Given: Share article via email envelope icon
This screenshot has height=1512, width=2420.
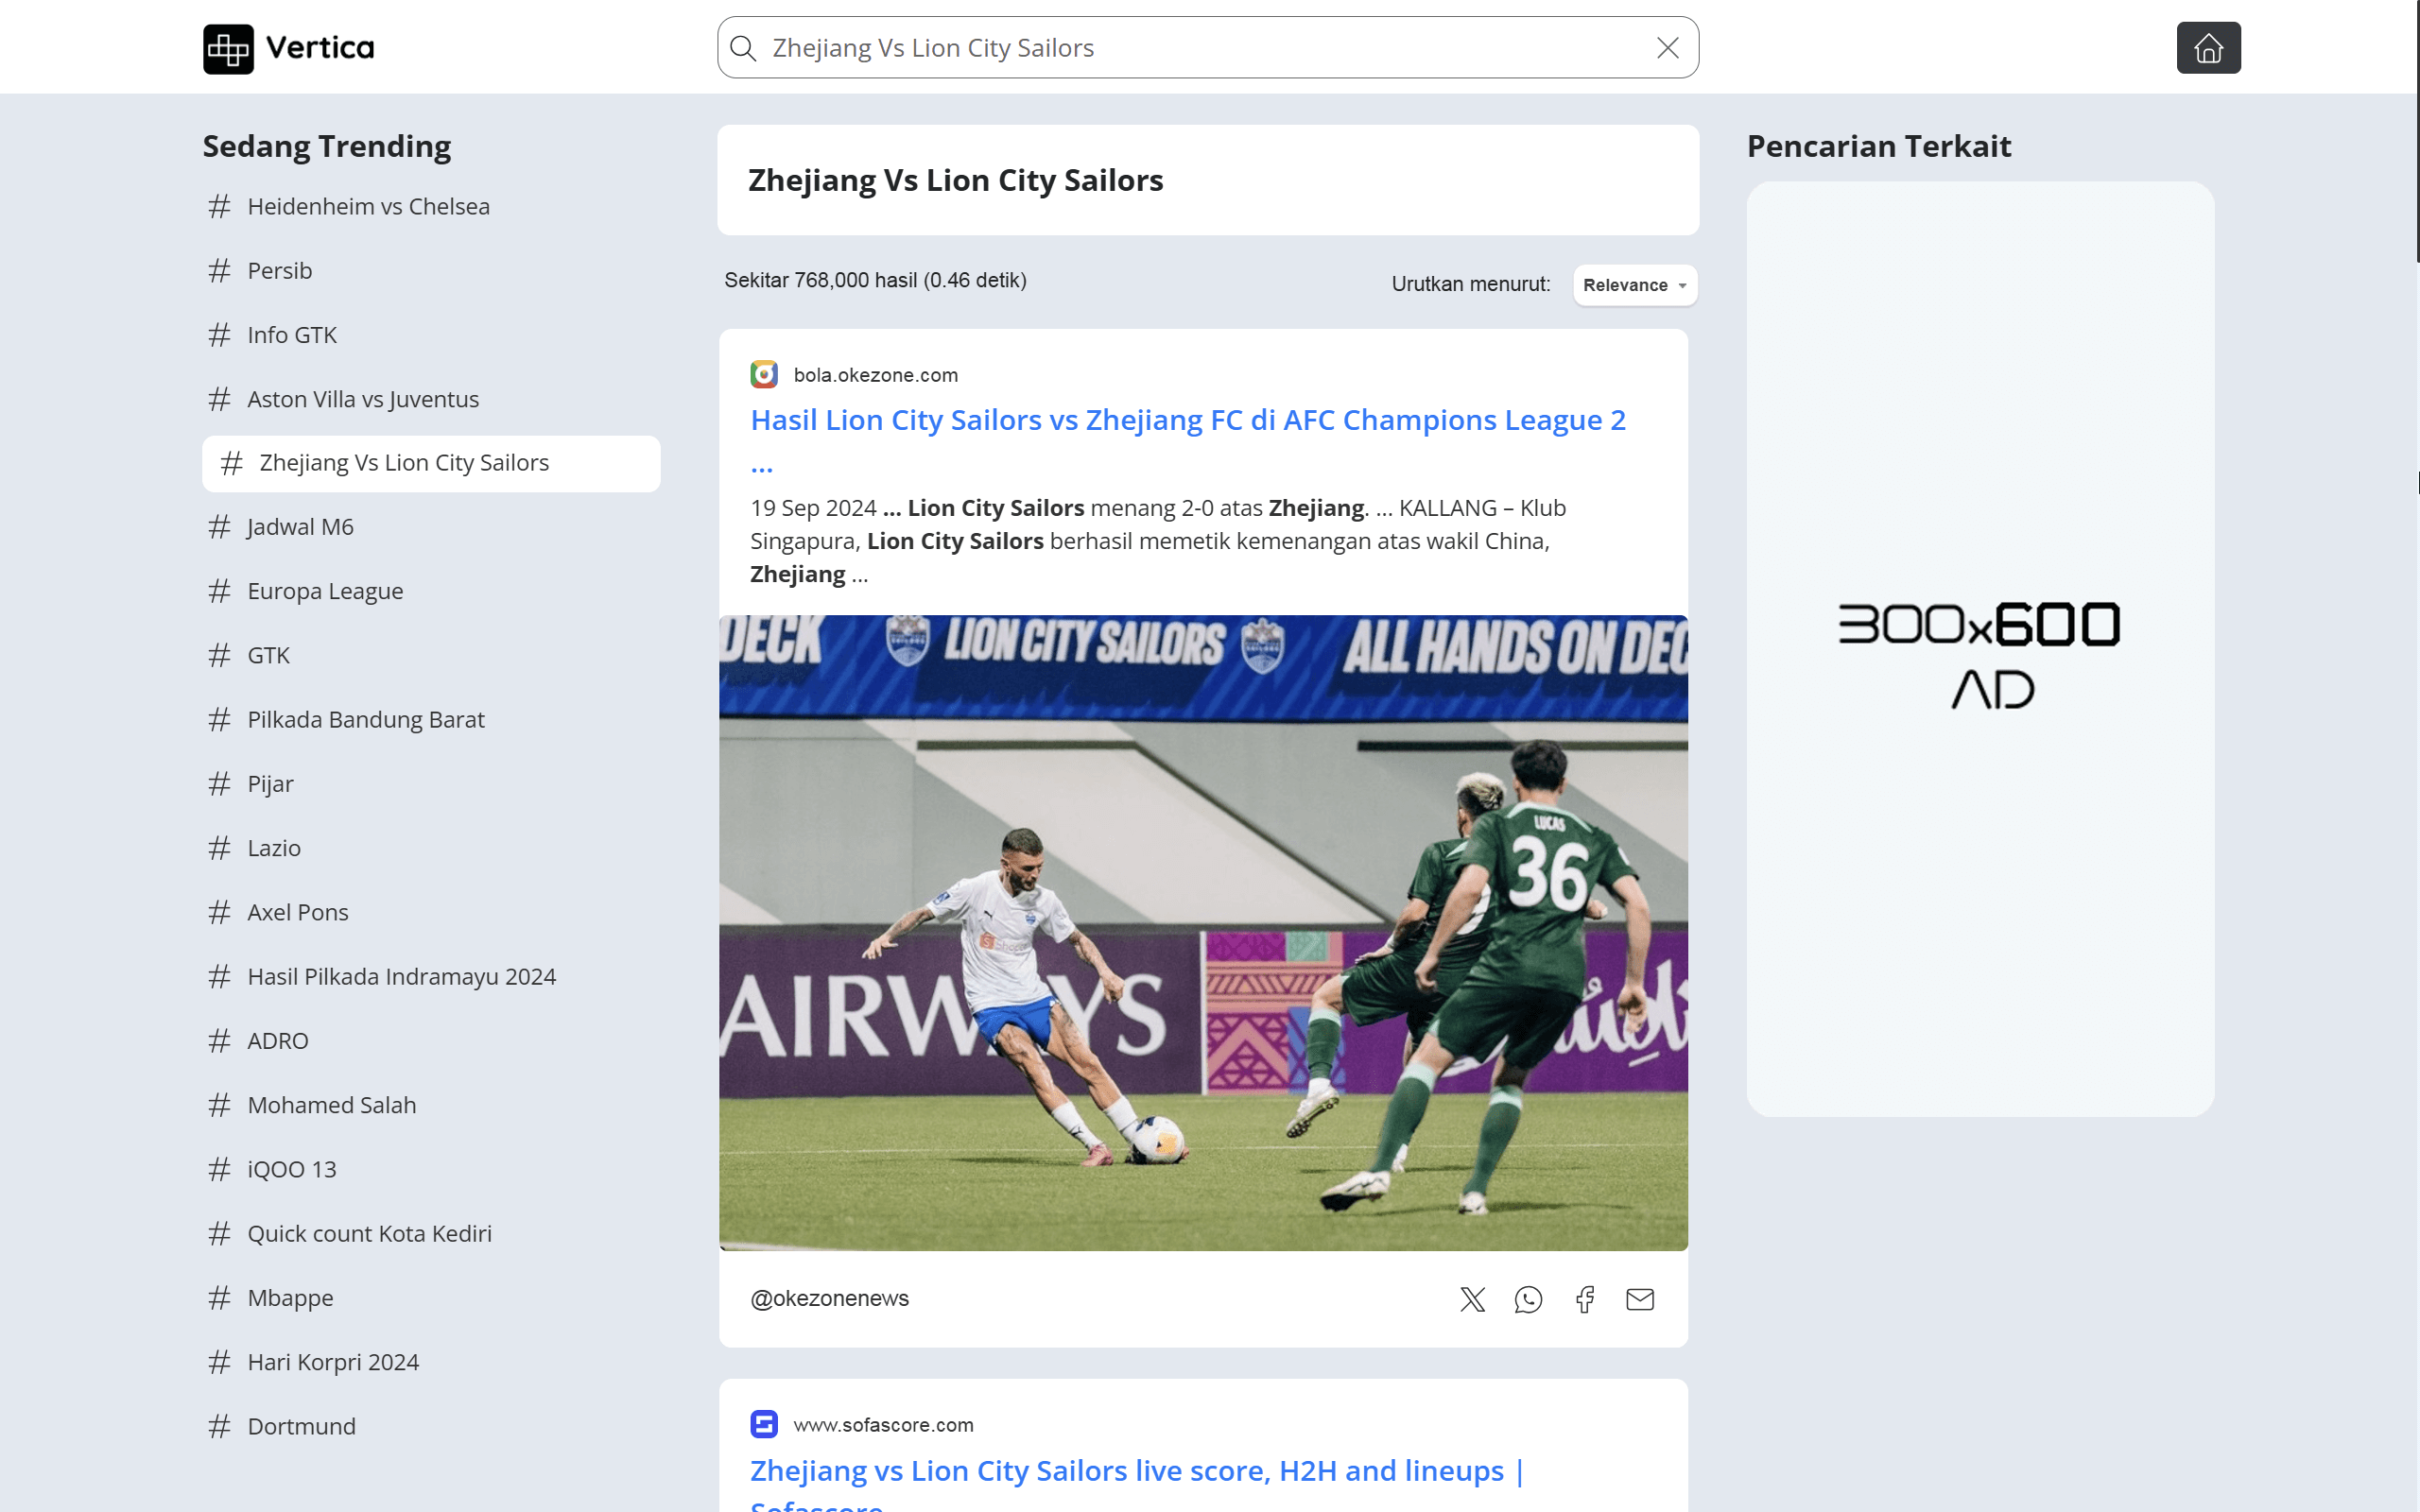Looking at the screenshot, I should (x=1640, y=1299).
